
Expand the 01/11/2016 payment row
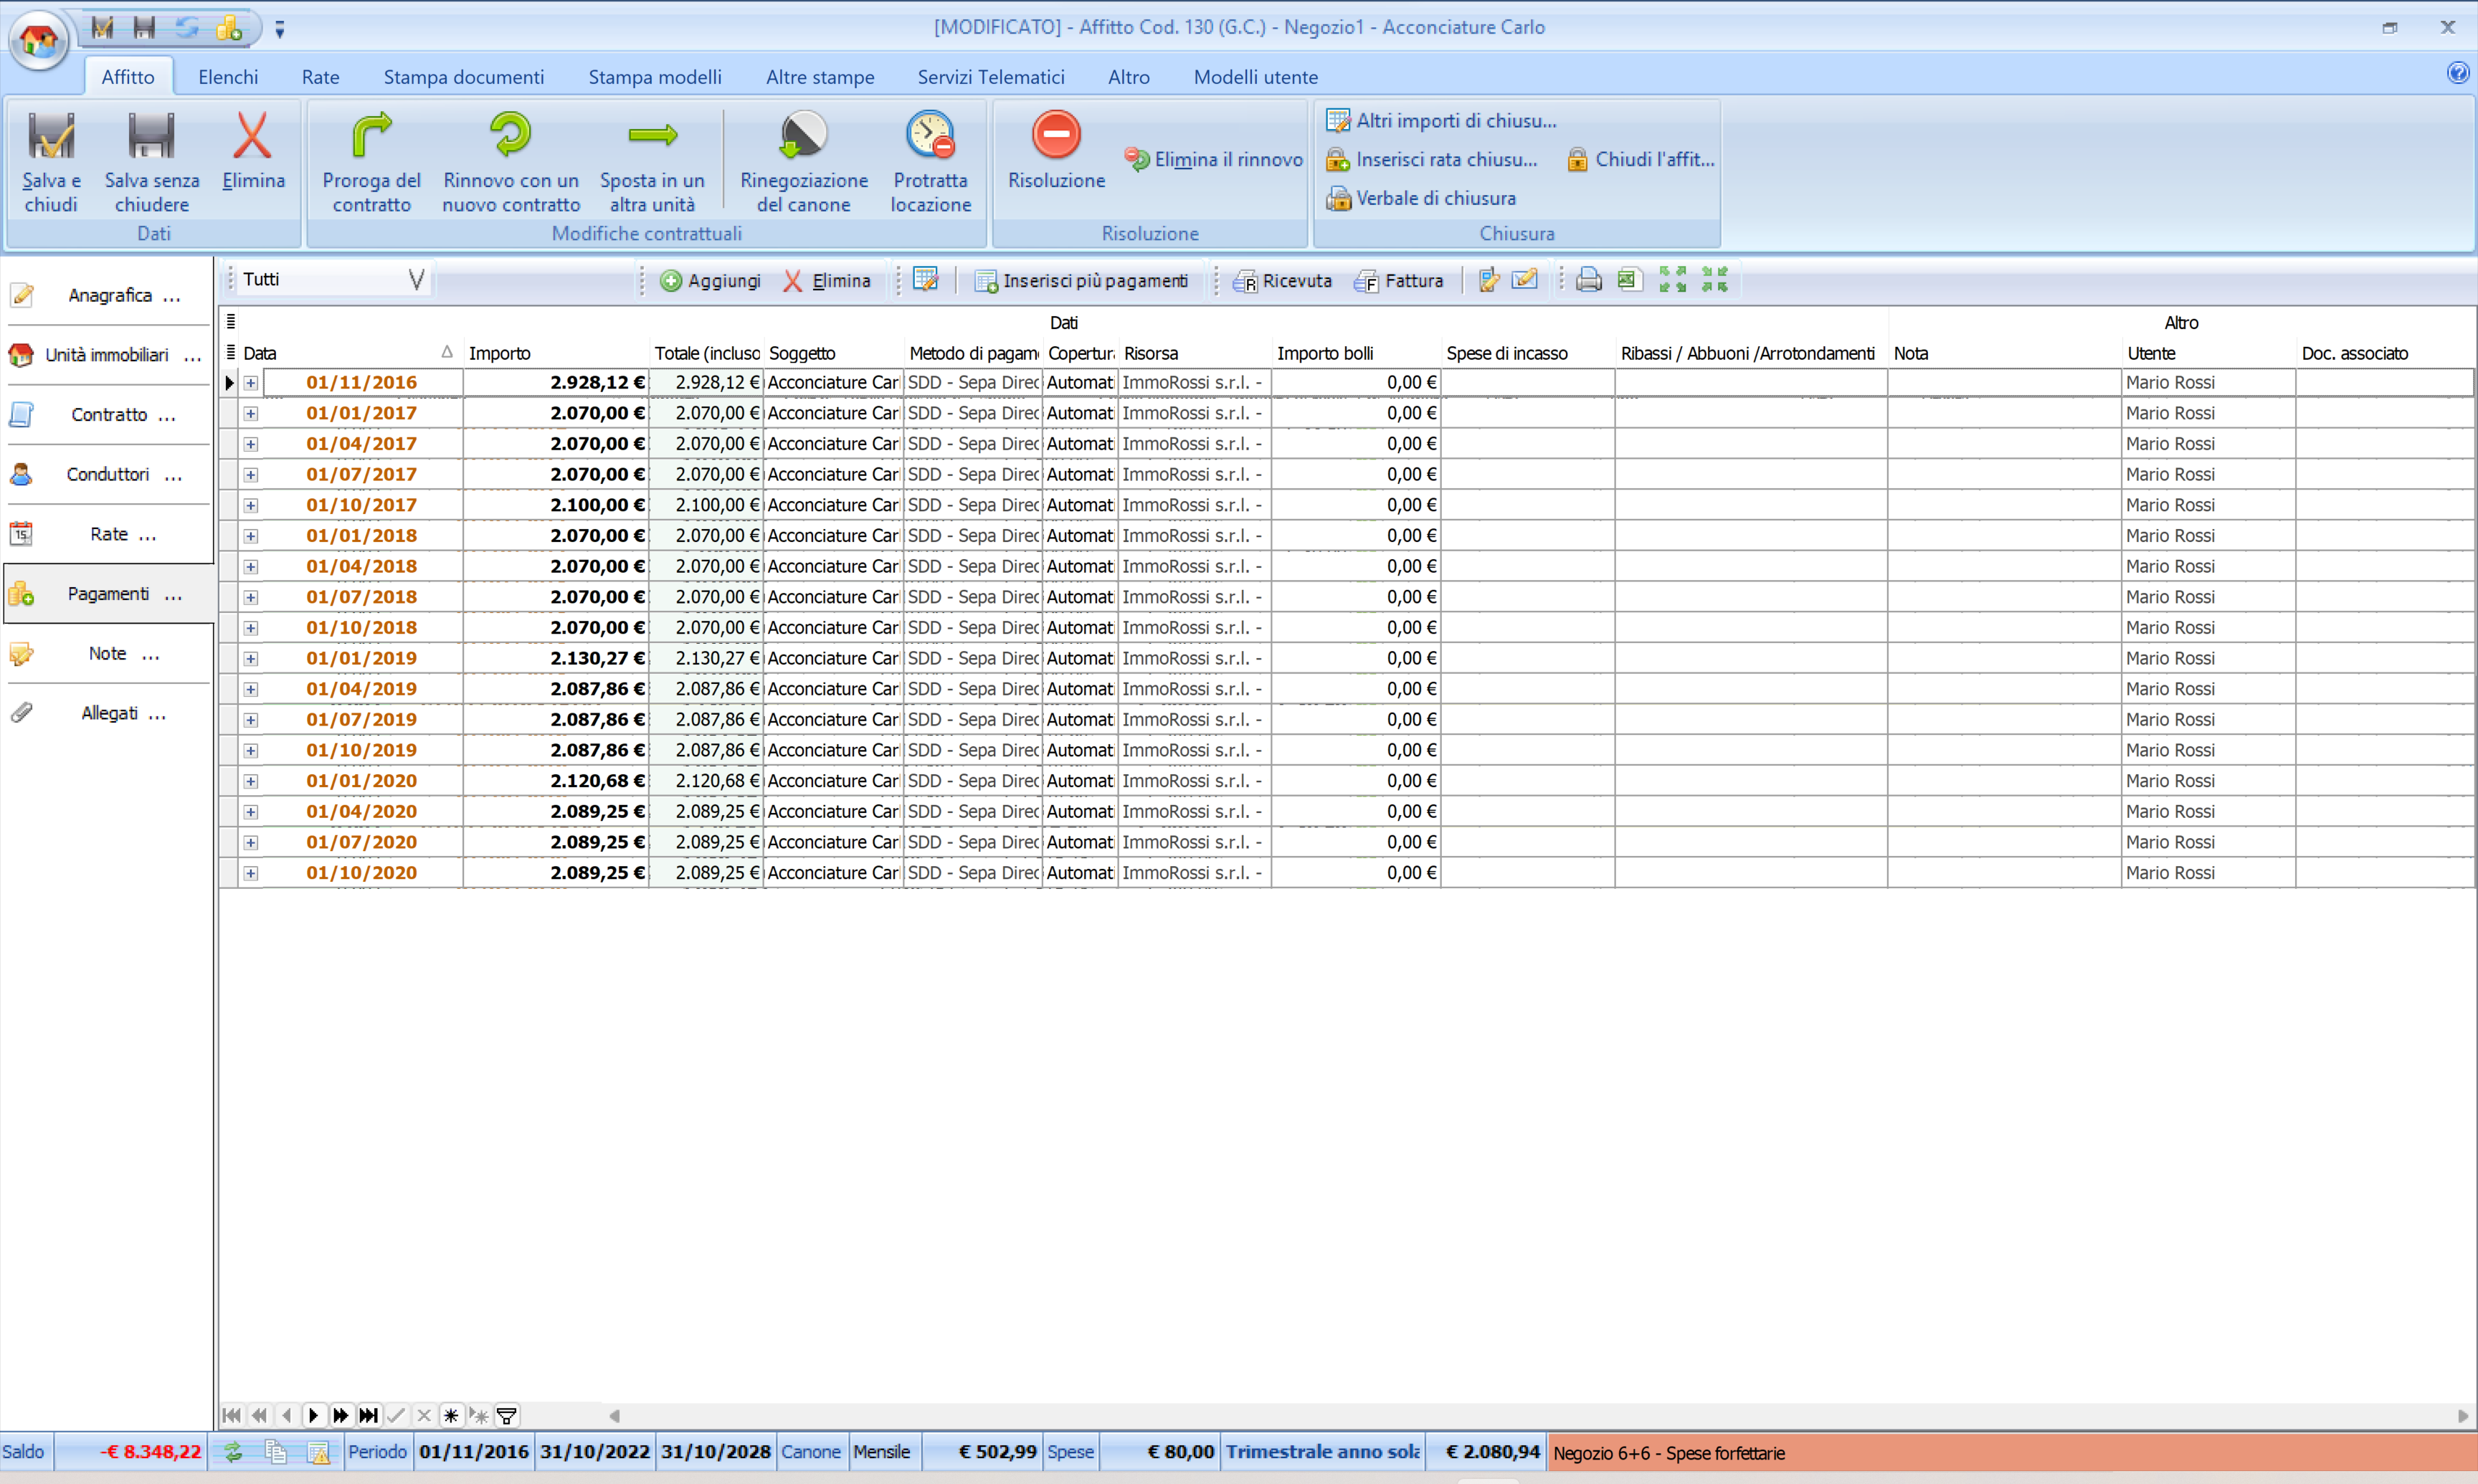coord(251,383)
